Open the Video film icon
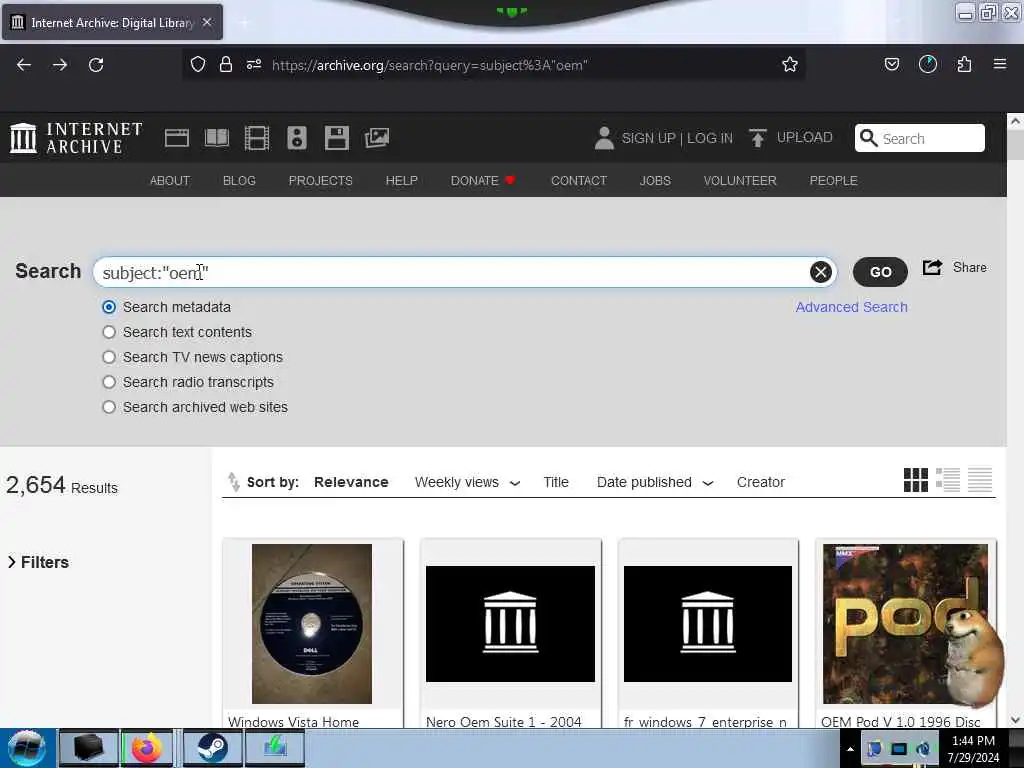Image resolution: width=1024 pixels, height=768 pixels. tap(257, 138)
